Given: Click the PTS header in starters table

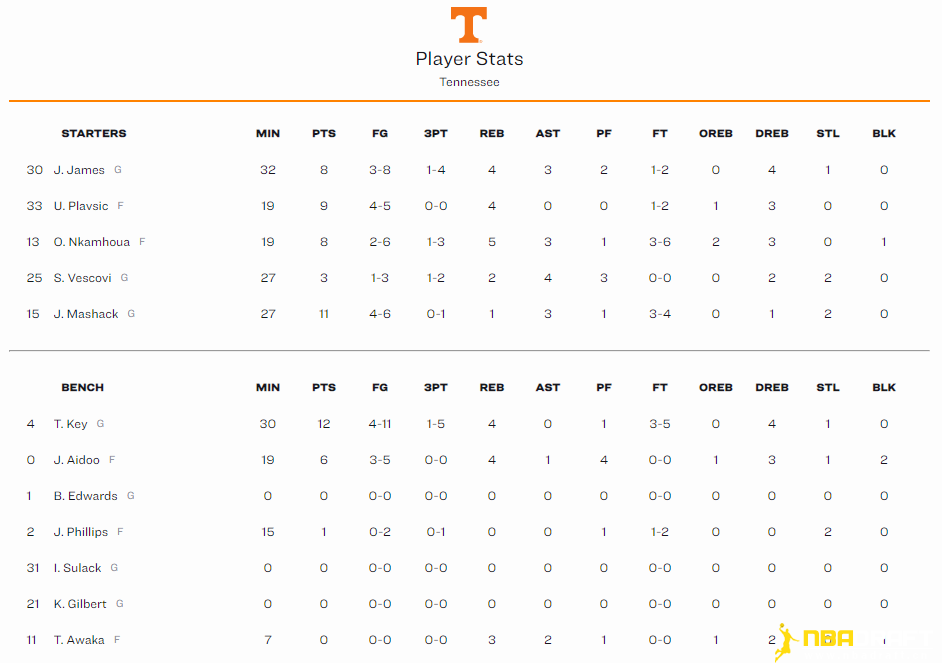Looking at the screenshot, I should coord(324,133).
